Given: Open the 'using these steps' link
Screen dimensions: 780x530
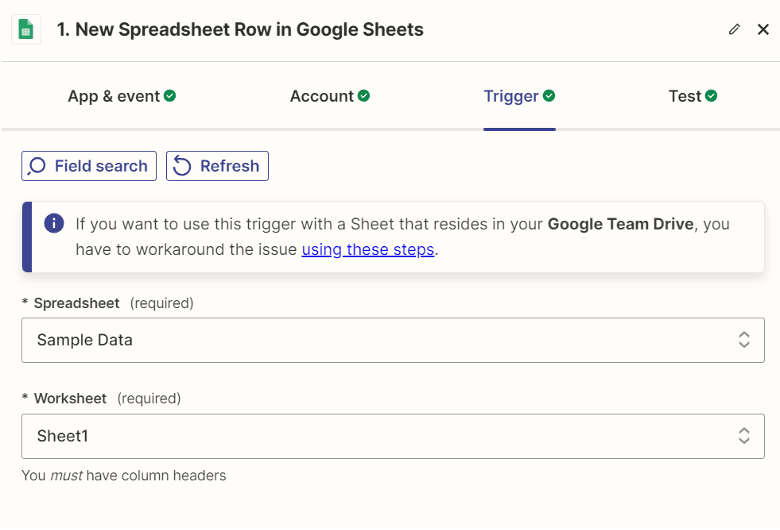Looking at the screenshot, I should click(x=368, y=249).
